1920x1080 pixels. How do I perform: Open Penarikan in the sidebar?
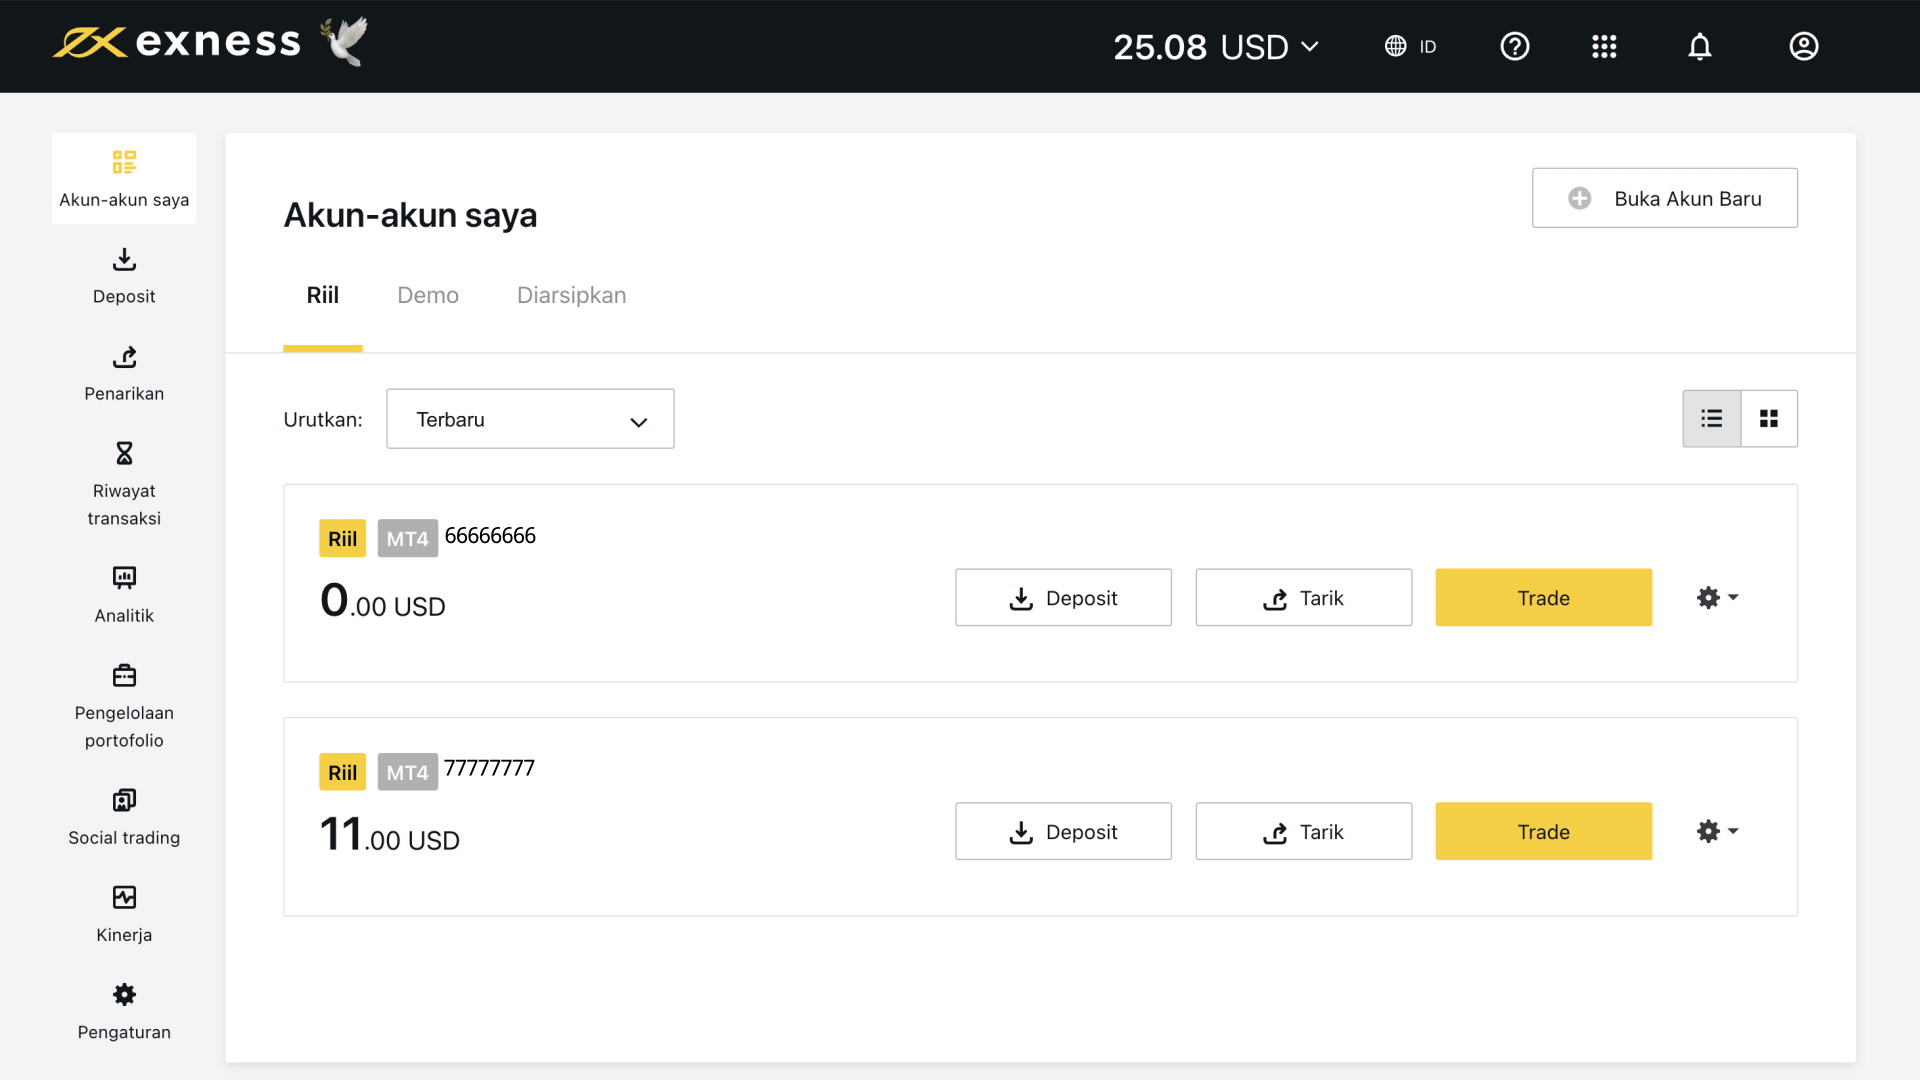(x=124, y=373)
